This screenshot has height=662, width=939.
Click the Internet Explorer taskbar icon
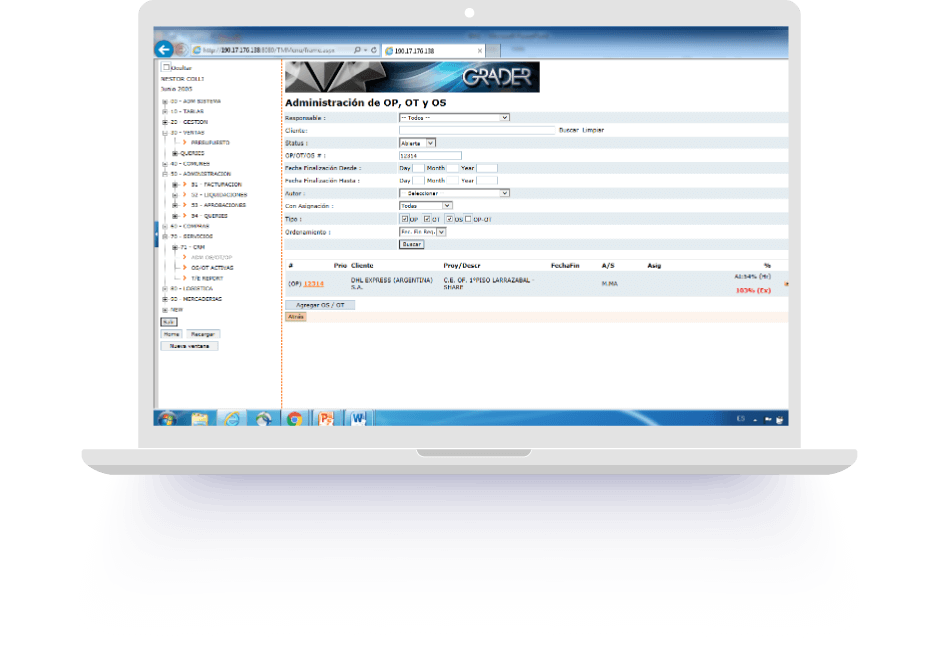(x=231, y=419)
